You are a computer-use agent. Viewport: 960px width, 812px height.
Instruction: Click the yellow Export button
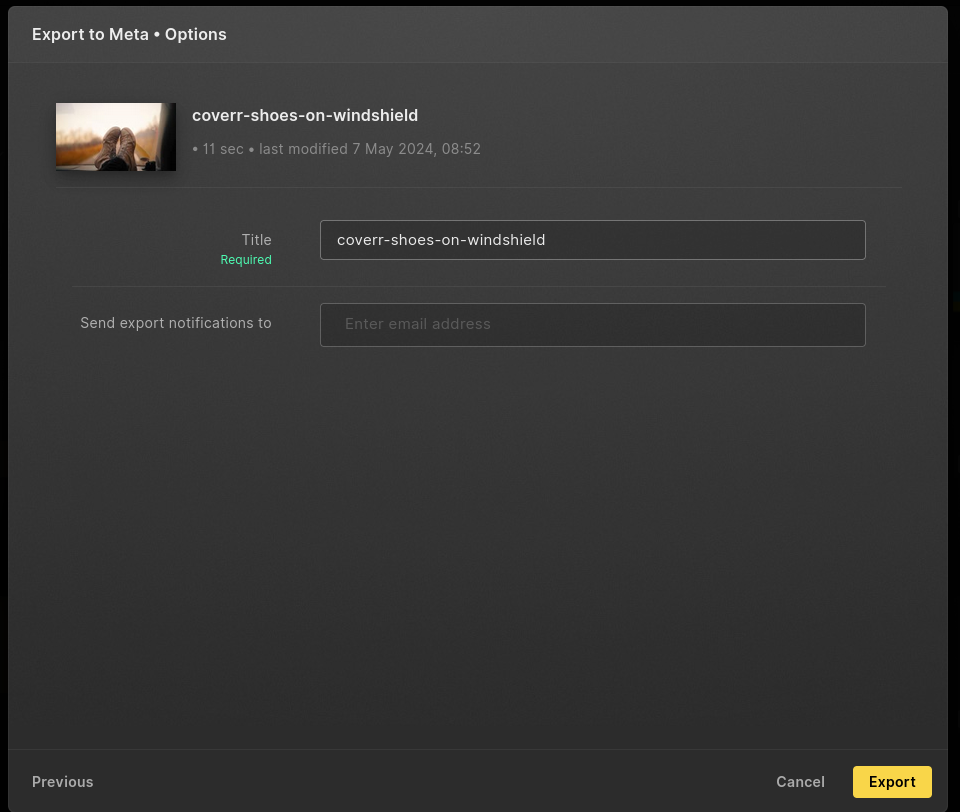tap(891, 781)
